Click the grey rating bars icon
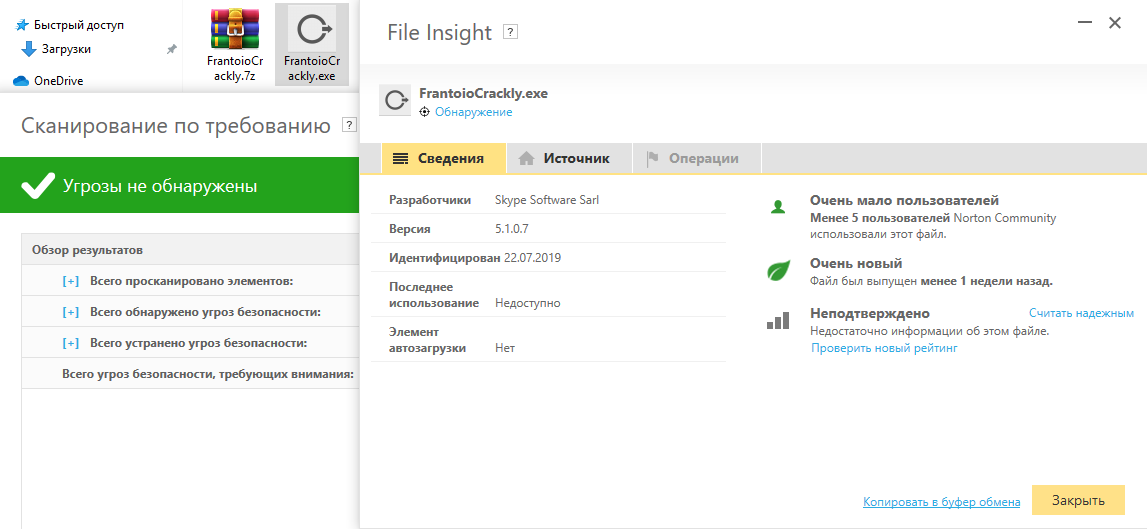 point(778,320)
